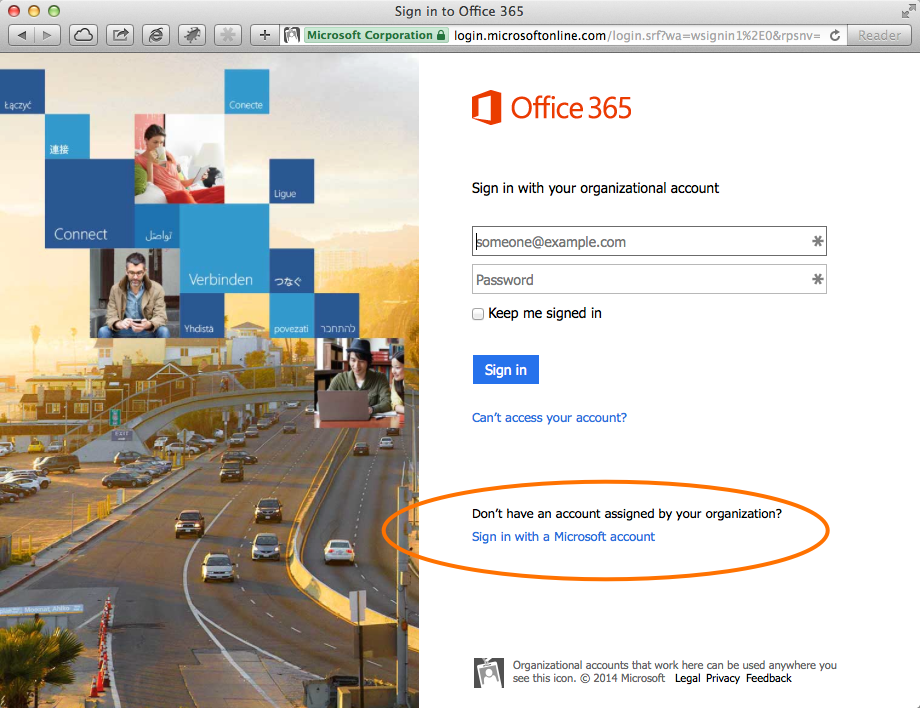Click the bug-shaped extension icon in toolbar
Viewport: 920px width, 708px height.
click(x=192, y=34)
